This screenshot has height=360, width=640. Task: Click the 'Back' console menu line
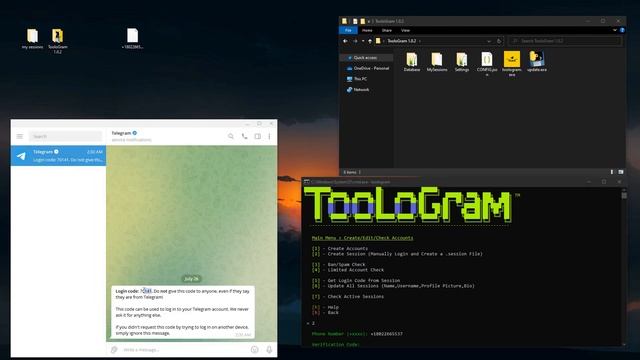325,313
